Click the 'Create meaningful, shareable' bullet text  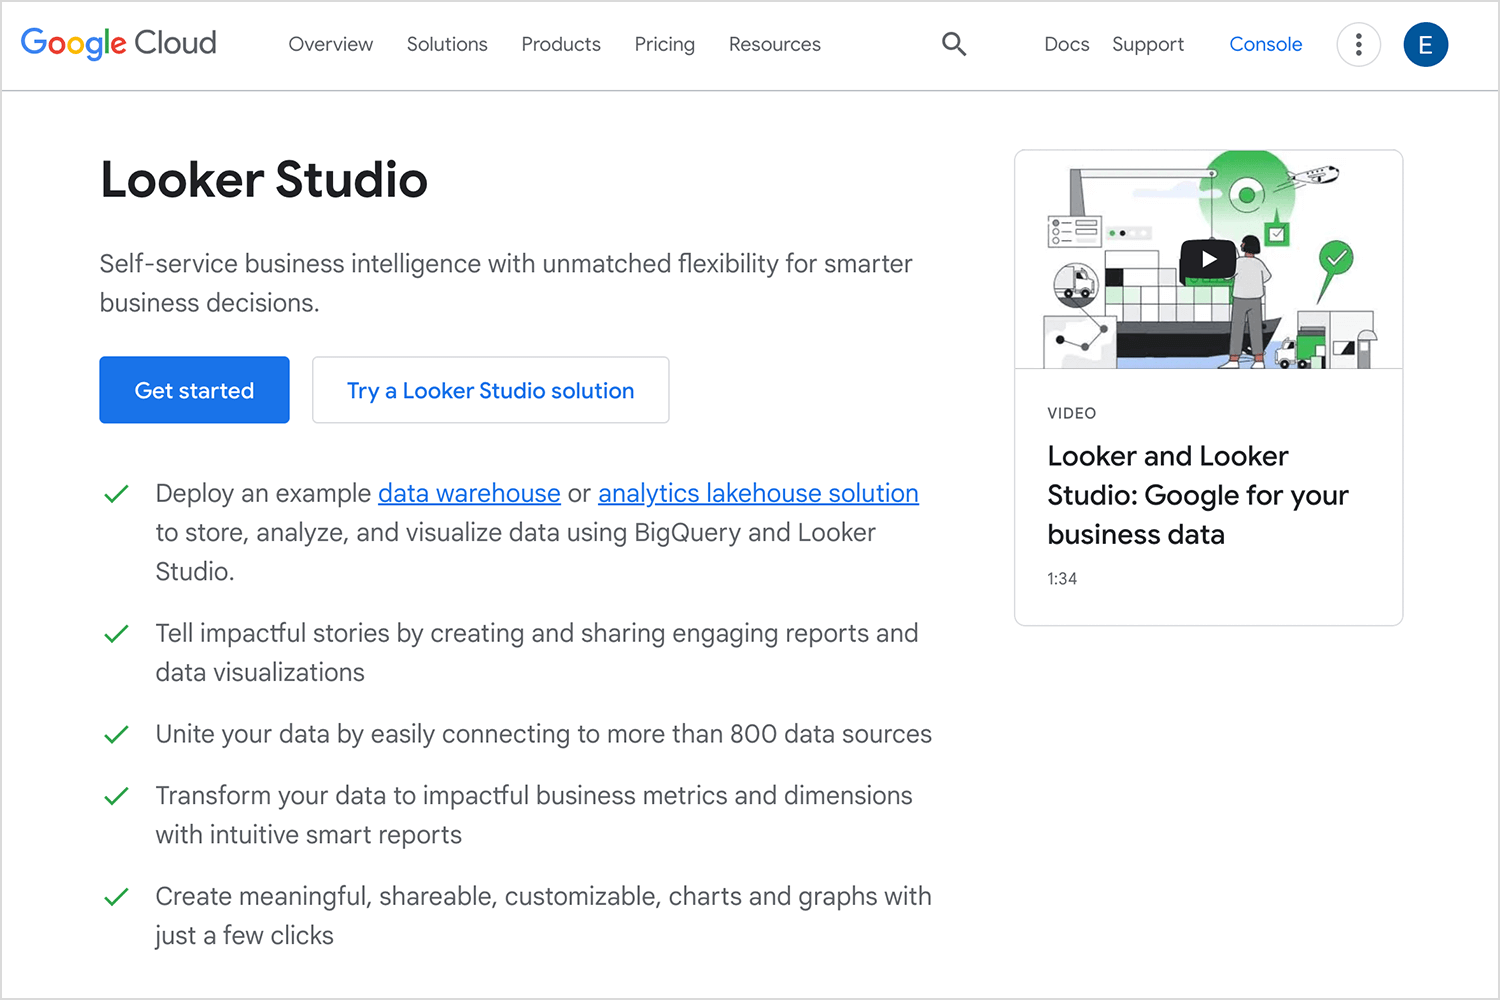543,916
